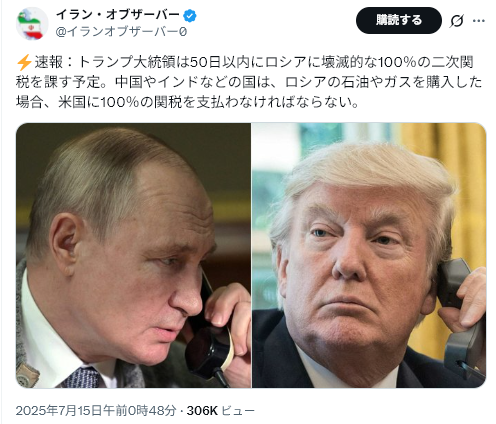Viewport: 496px width, 424px height.
Task: Click the last line starting 場合、米国に
Action: coord(188,102)
